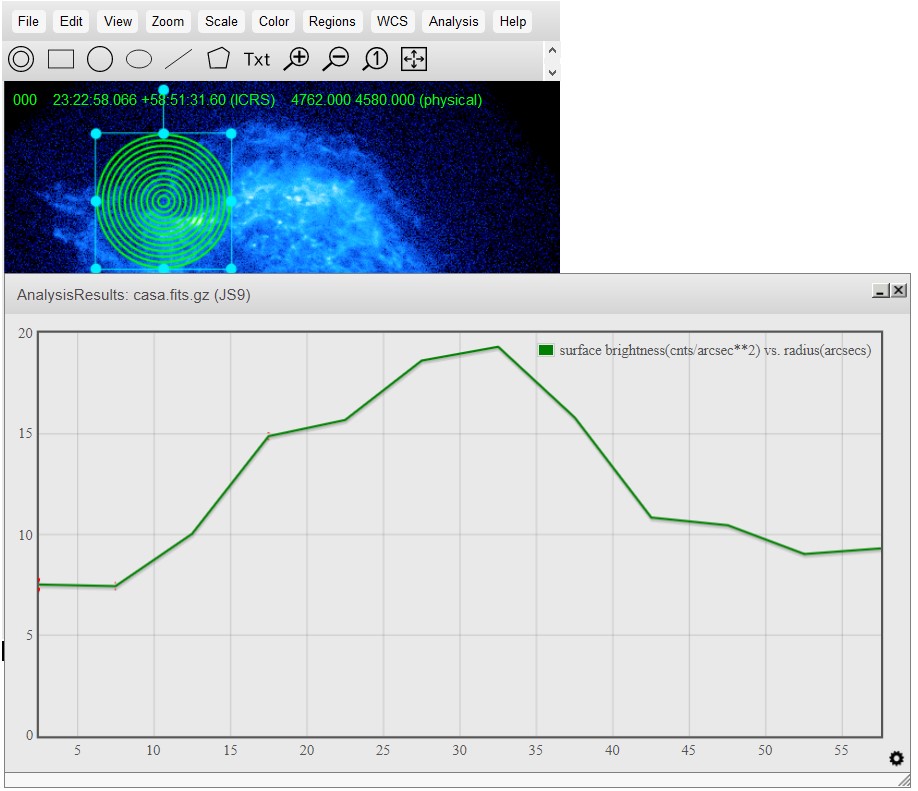918x791 pixels.
Task: Select the Txt text region tool
Action: tap(257, 59)
